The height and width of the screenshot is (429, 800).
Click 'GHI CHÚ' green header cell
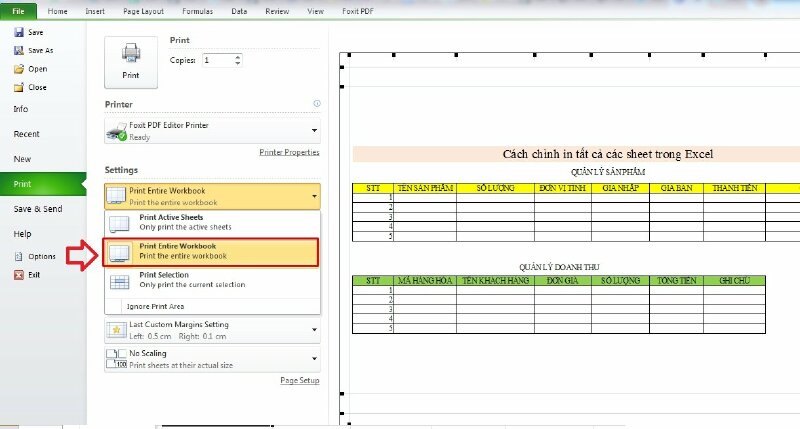click(x=735, y=281)
